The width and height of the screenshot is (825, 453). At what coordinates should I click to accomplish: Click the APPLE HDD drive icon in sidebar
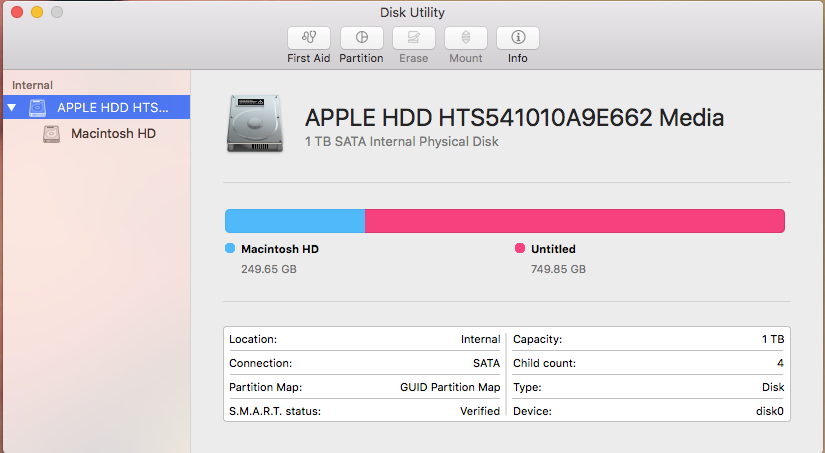point(37,108)
